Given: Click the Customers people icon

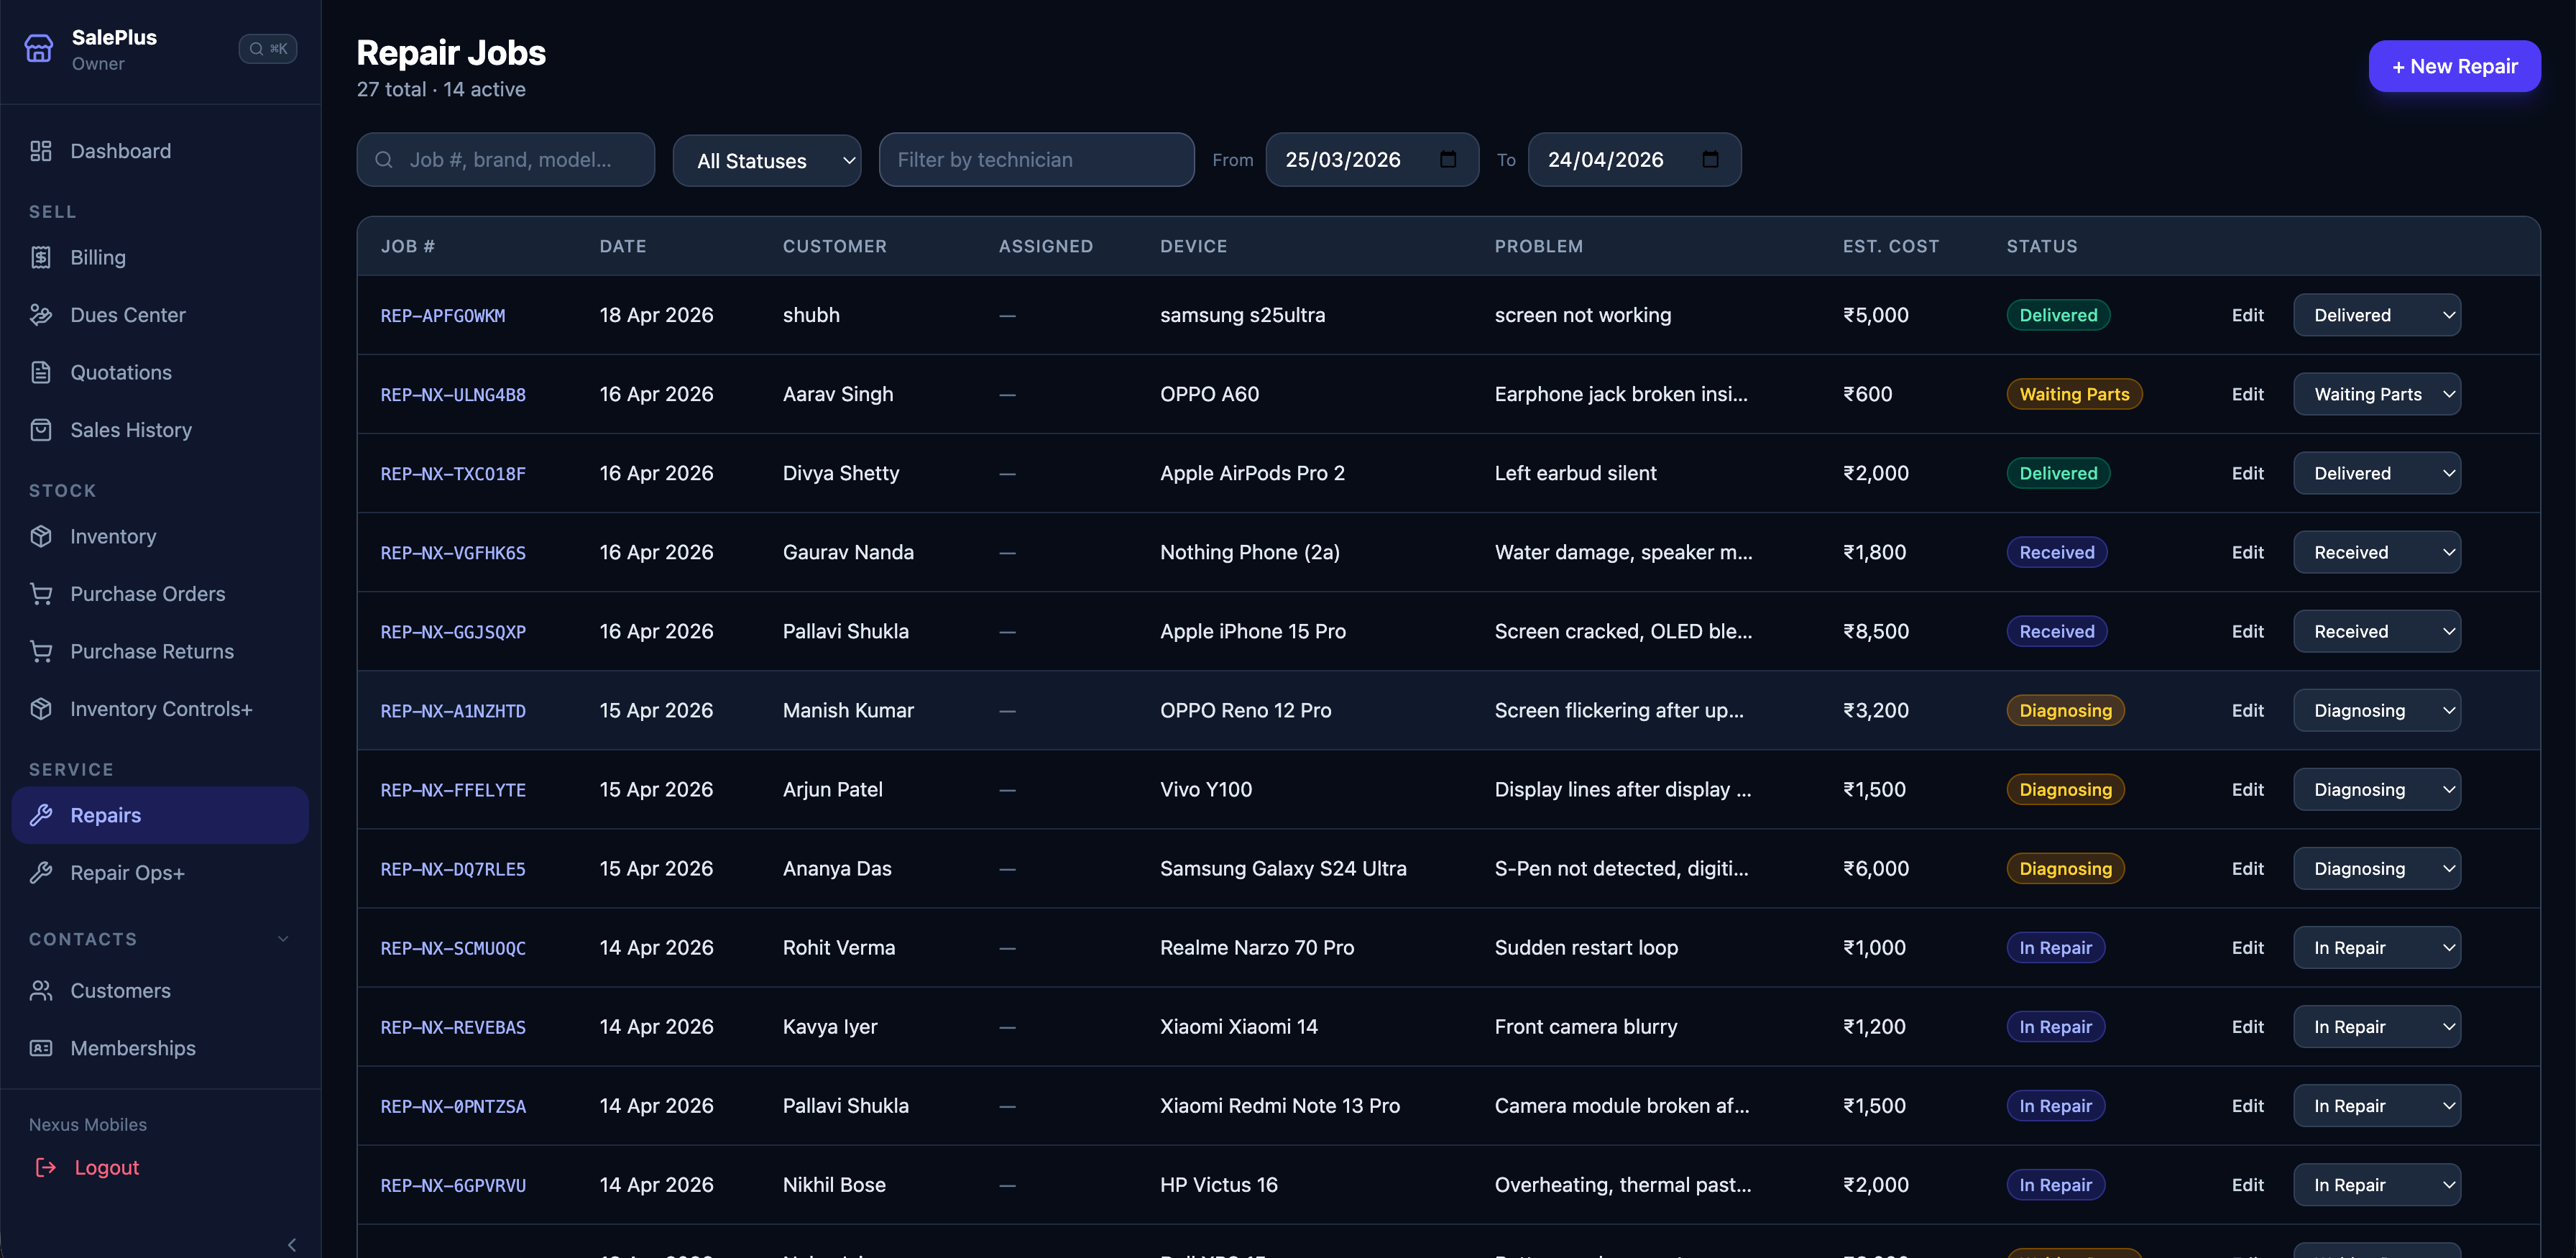Looking at the screenshot, I should 40,990.
